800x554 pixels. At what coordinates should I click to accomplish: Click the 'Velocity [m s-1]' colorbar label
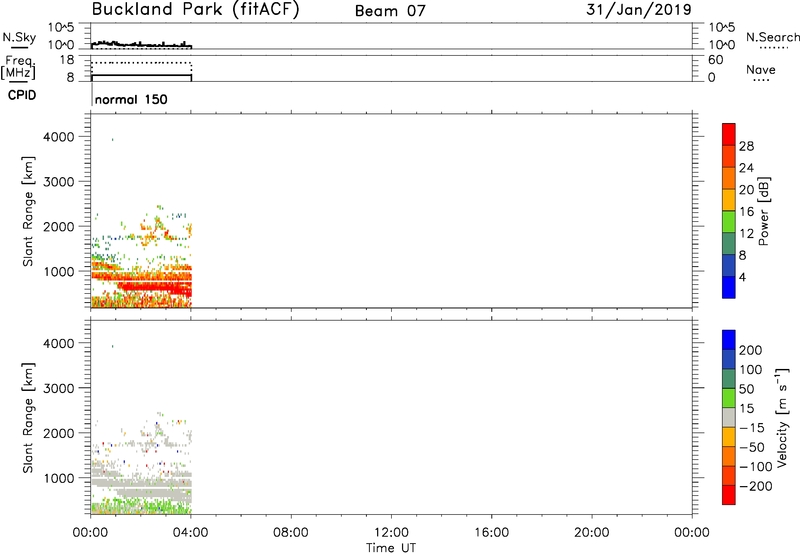pos(782,417)
